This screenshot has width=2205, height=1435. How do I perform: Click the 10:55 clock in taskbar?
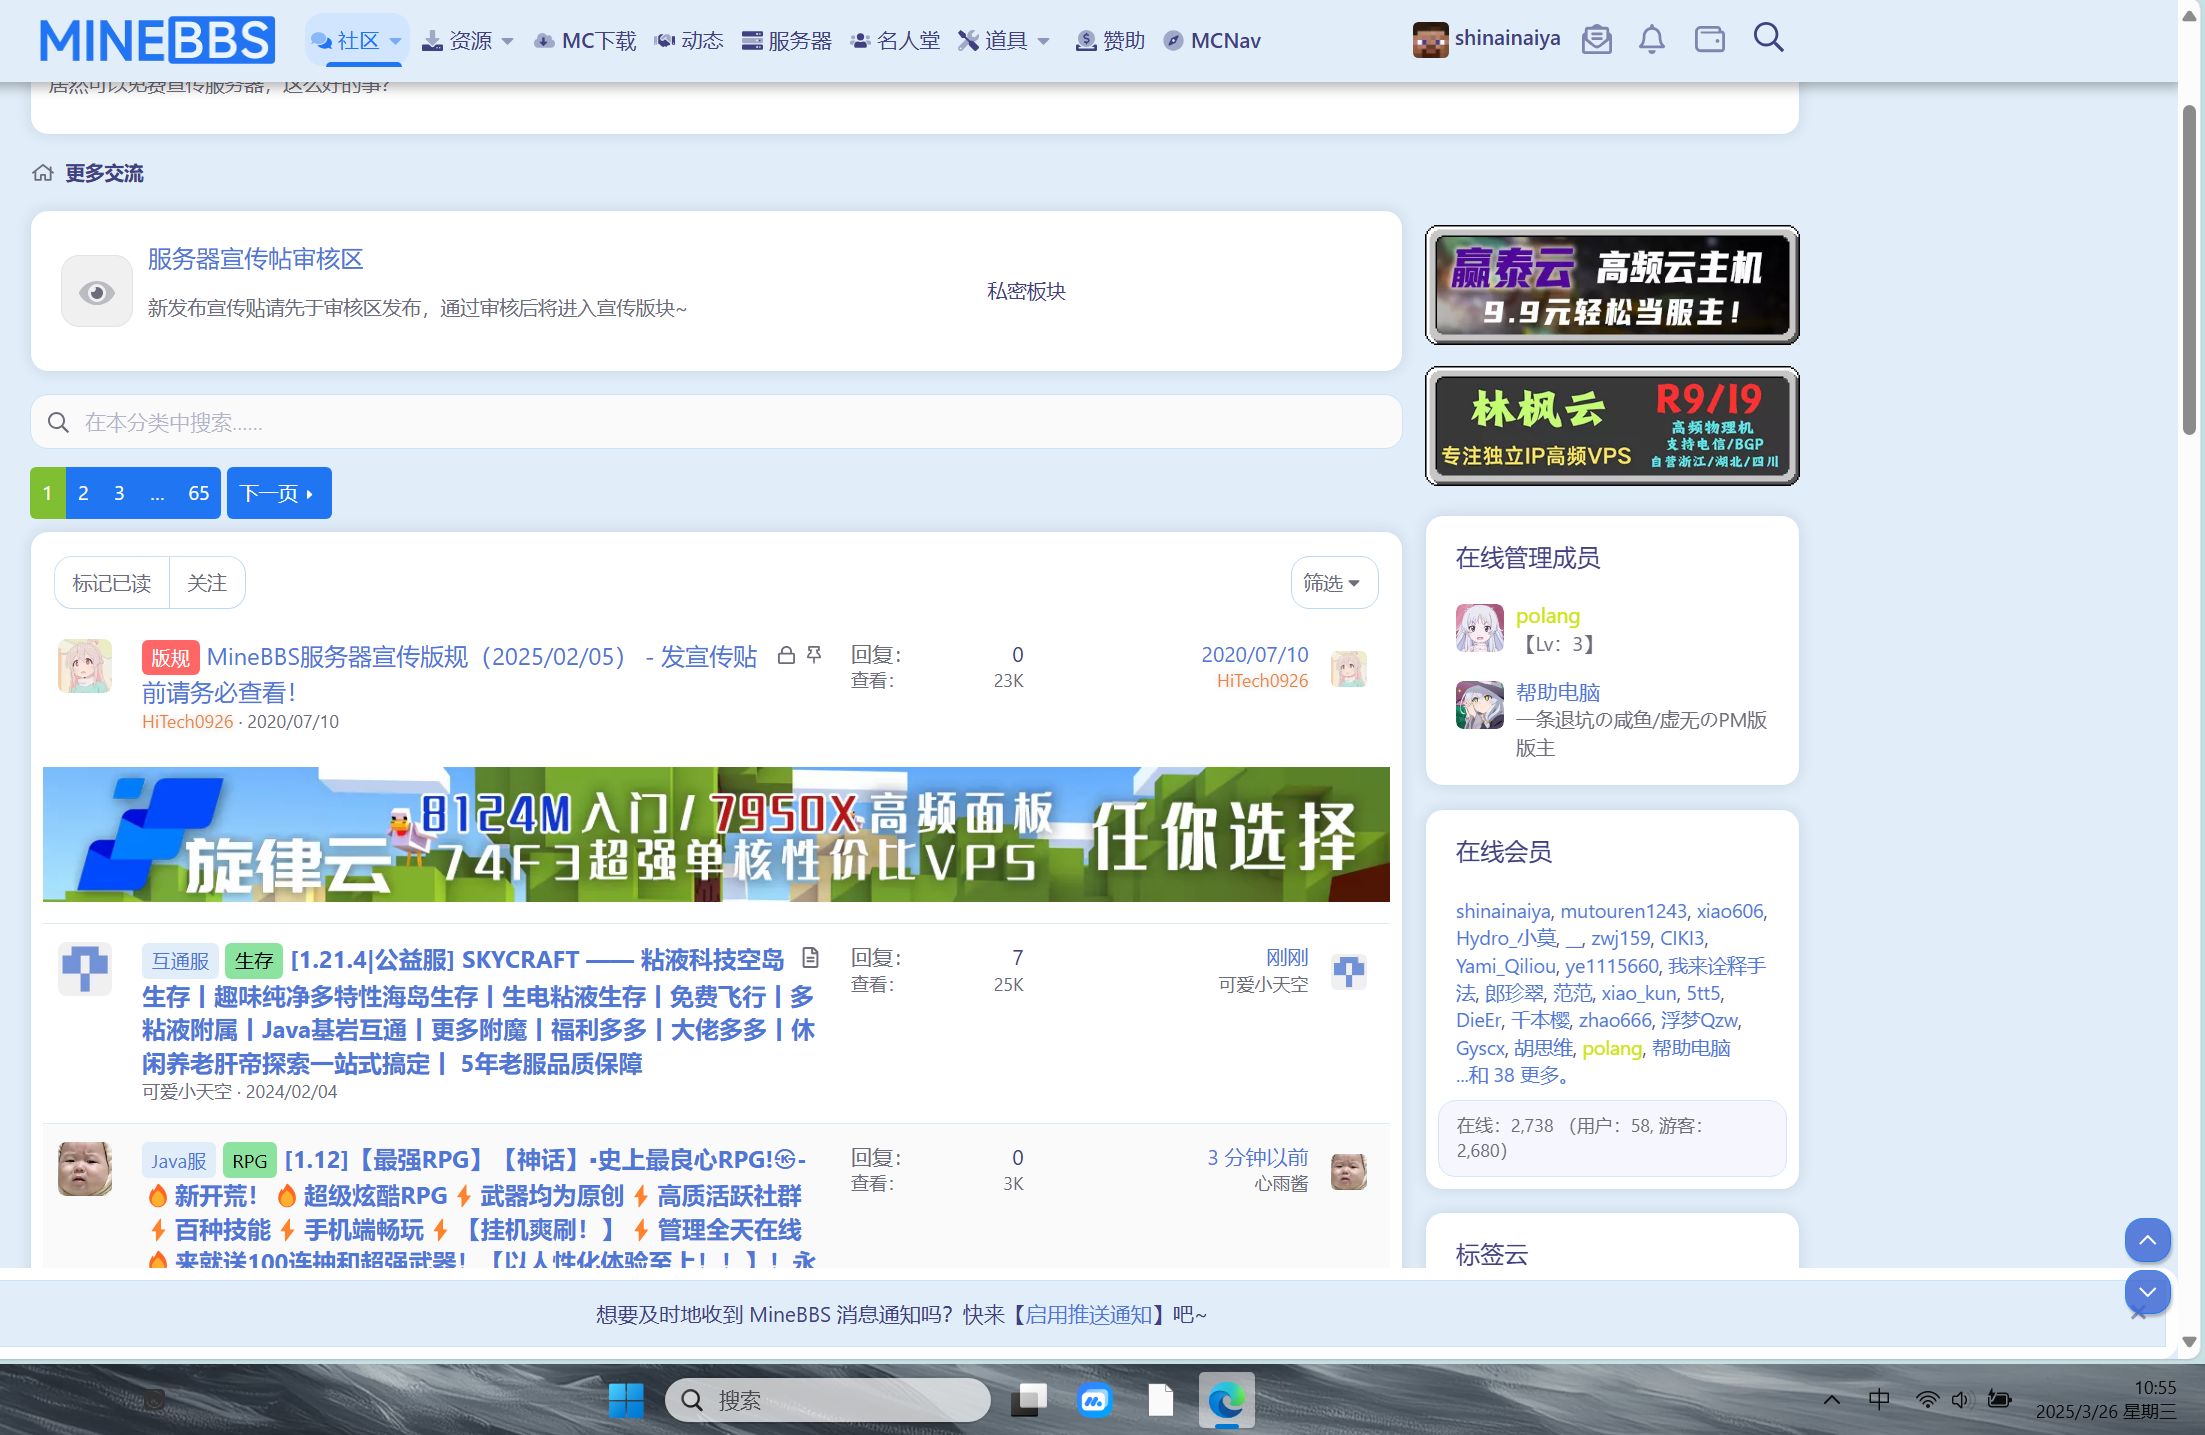pos(2154,1387)
